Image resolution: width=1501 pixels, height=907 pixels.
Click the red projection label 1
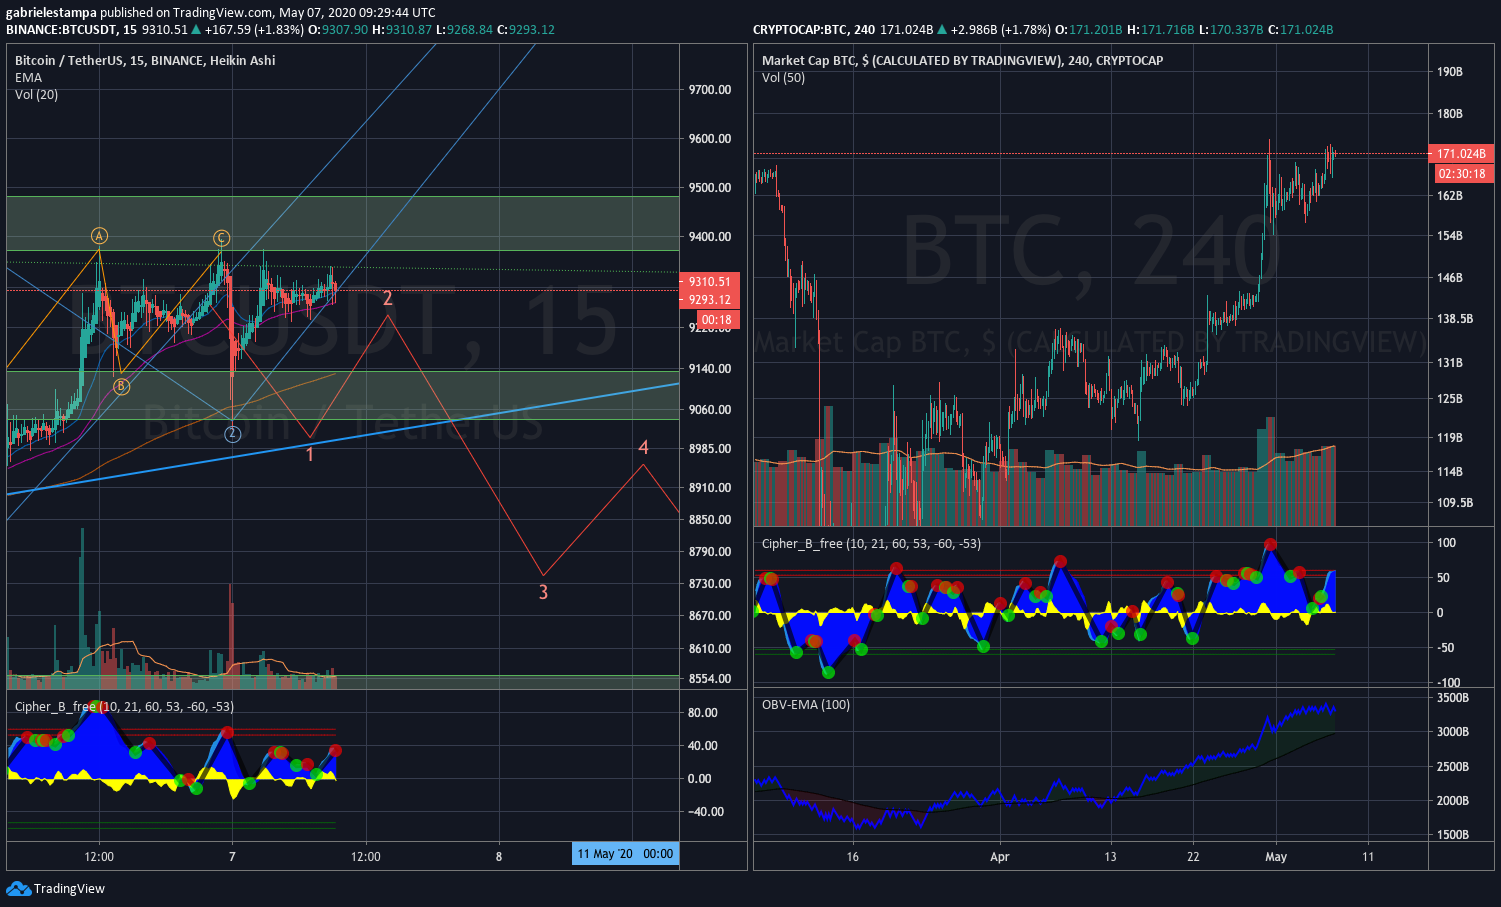point(310,455)
